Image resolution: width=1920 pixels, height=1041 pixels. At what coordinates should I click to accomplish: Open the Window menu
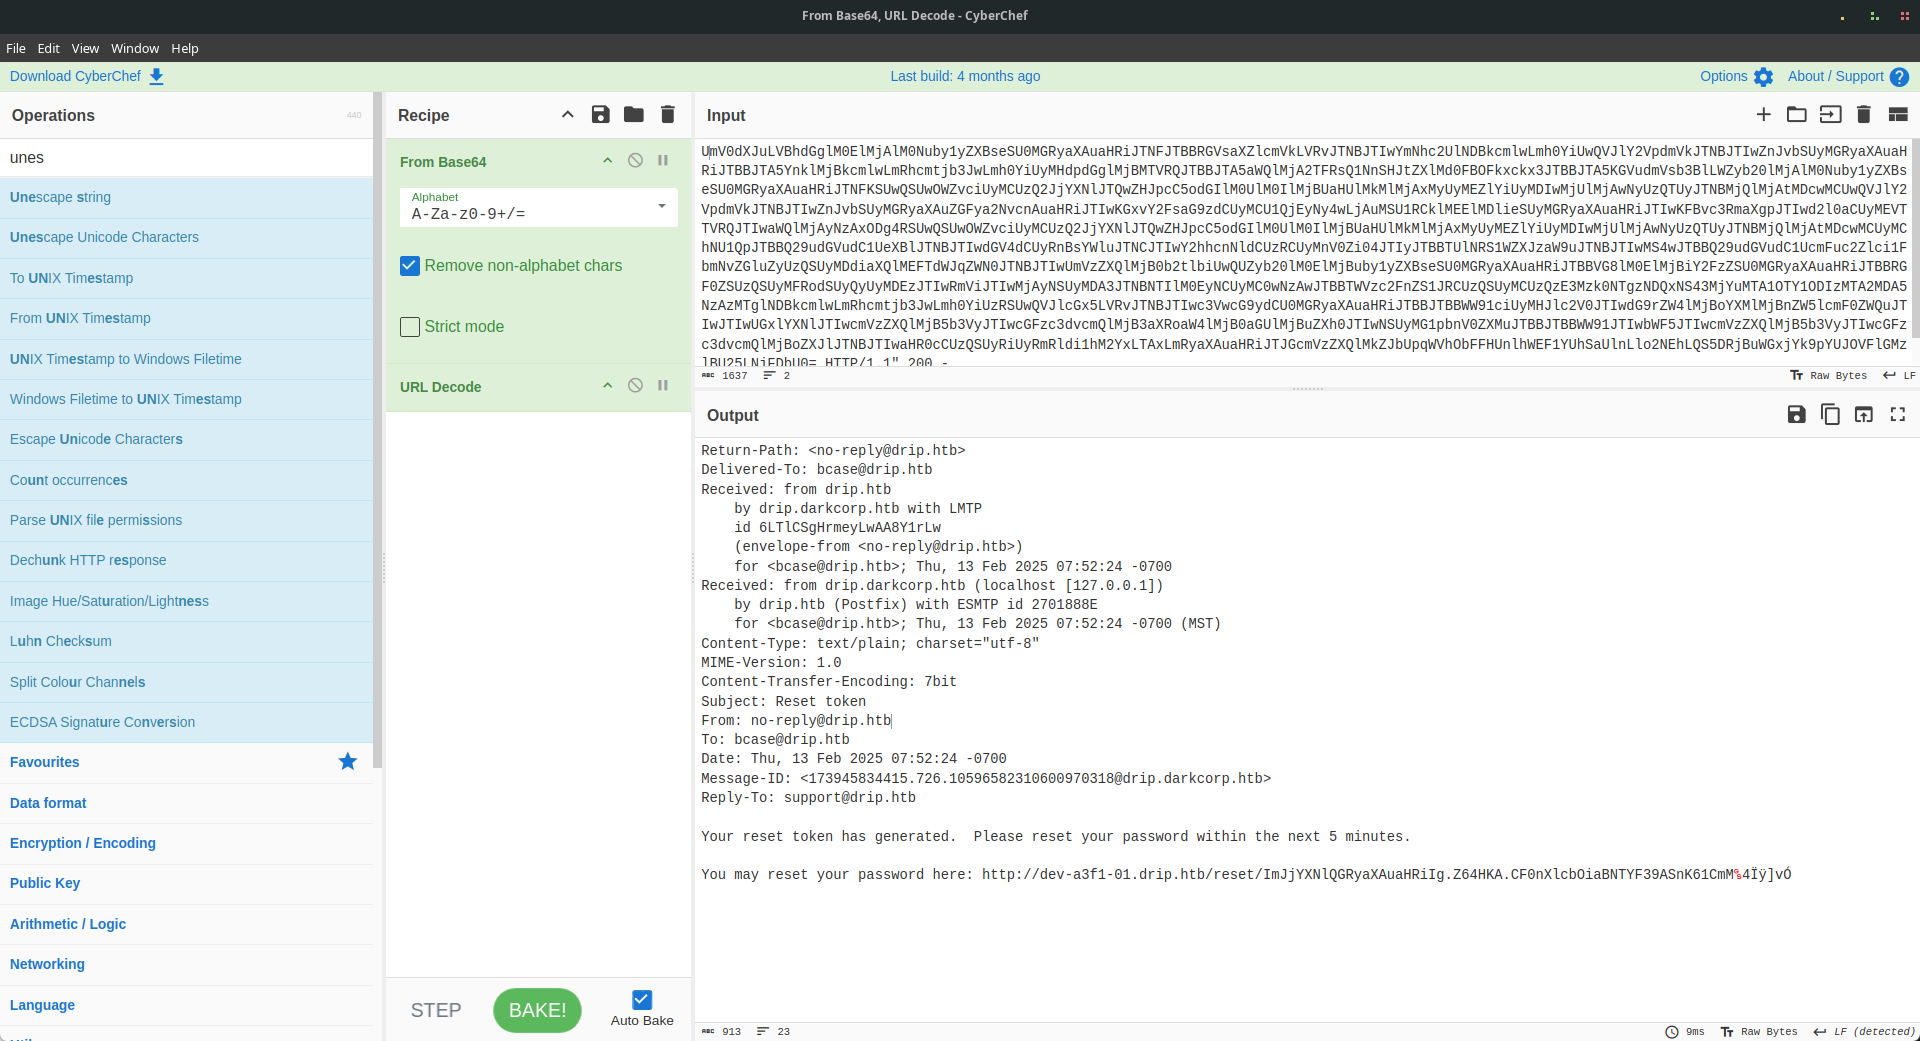135,48
